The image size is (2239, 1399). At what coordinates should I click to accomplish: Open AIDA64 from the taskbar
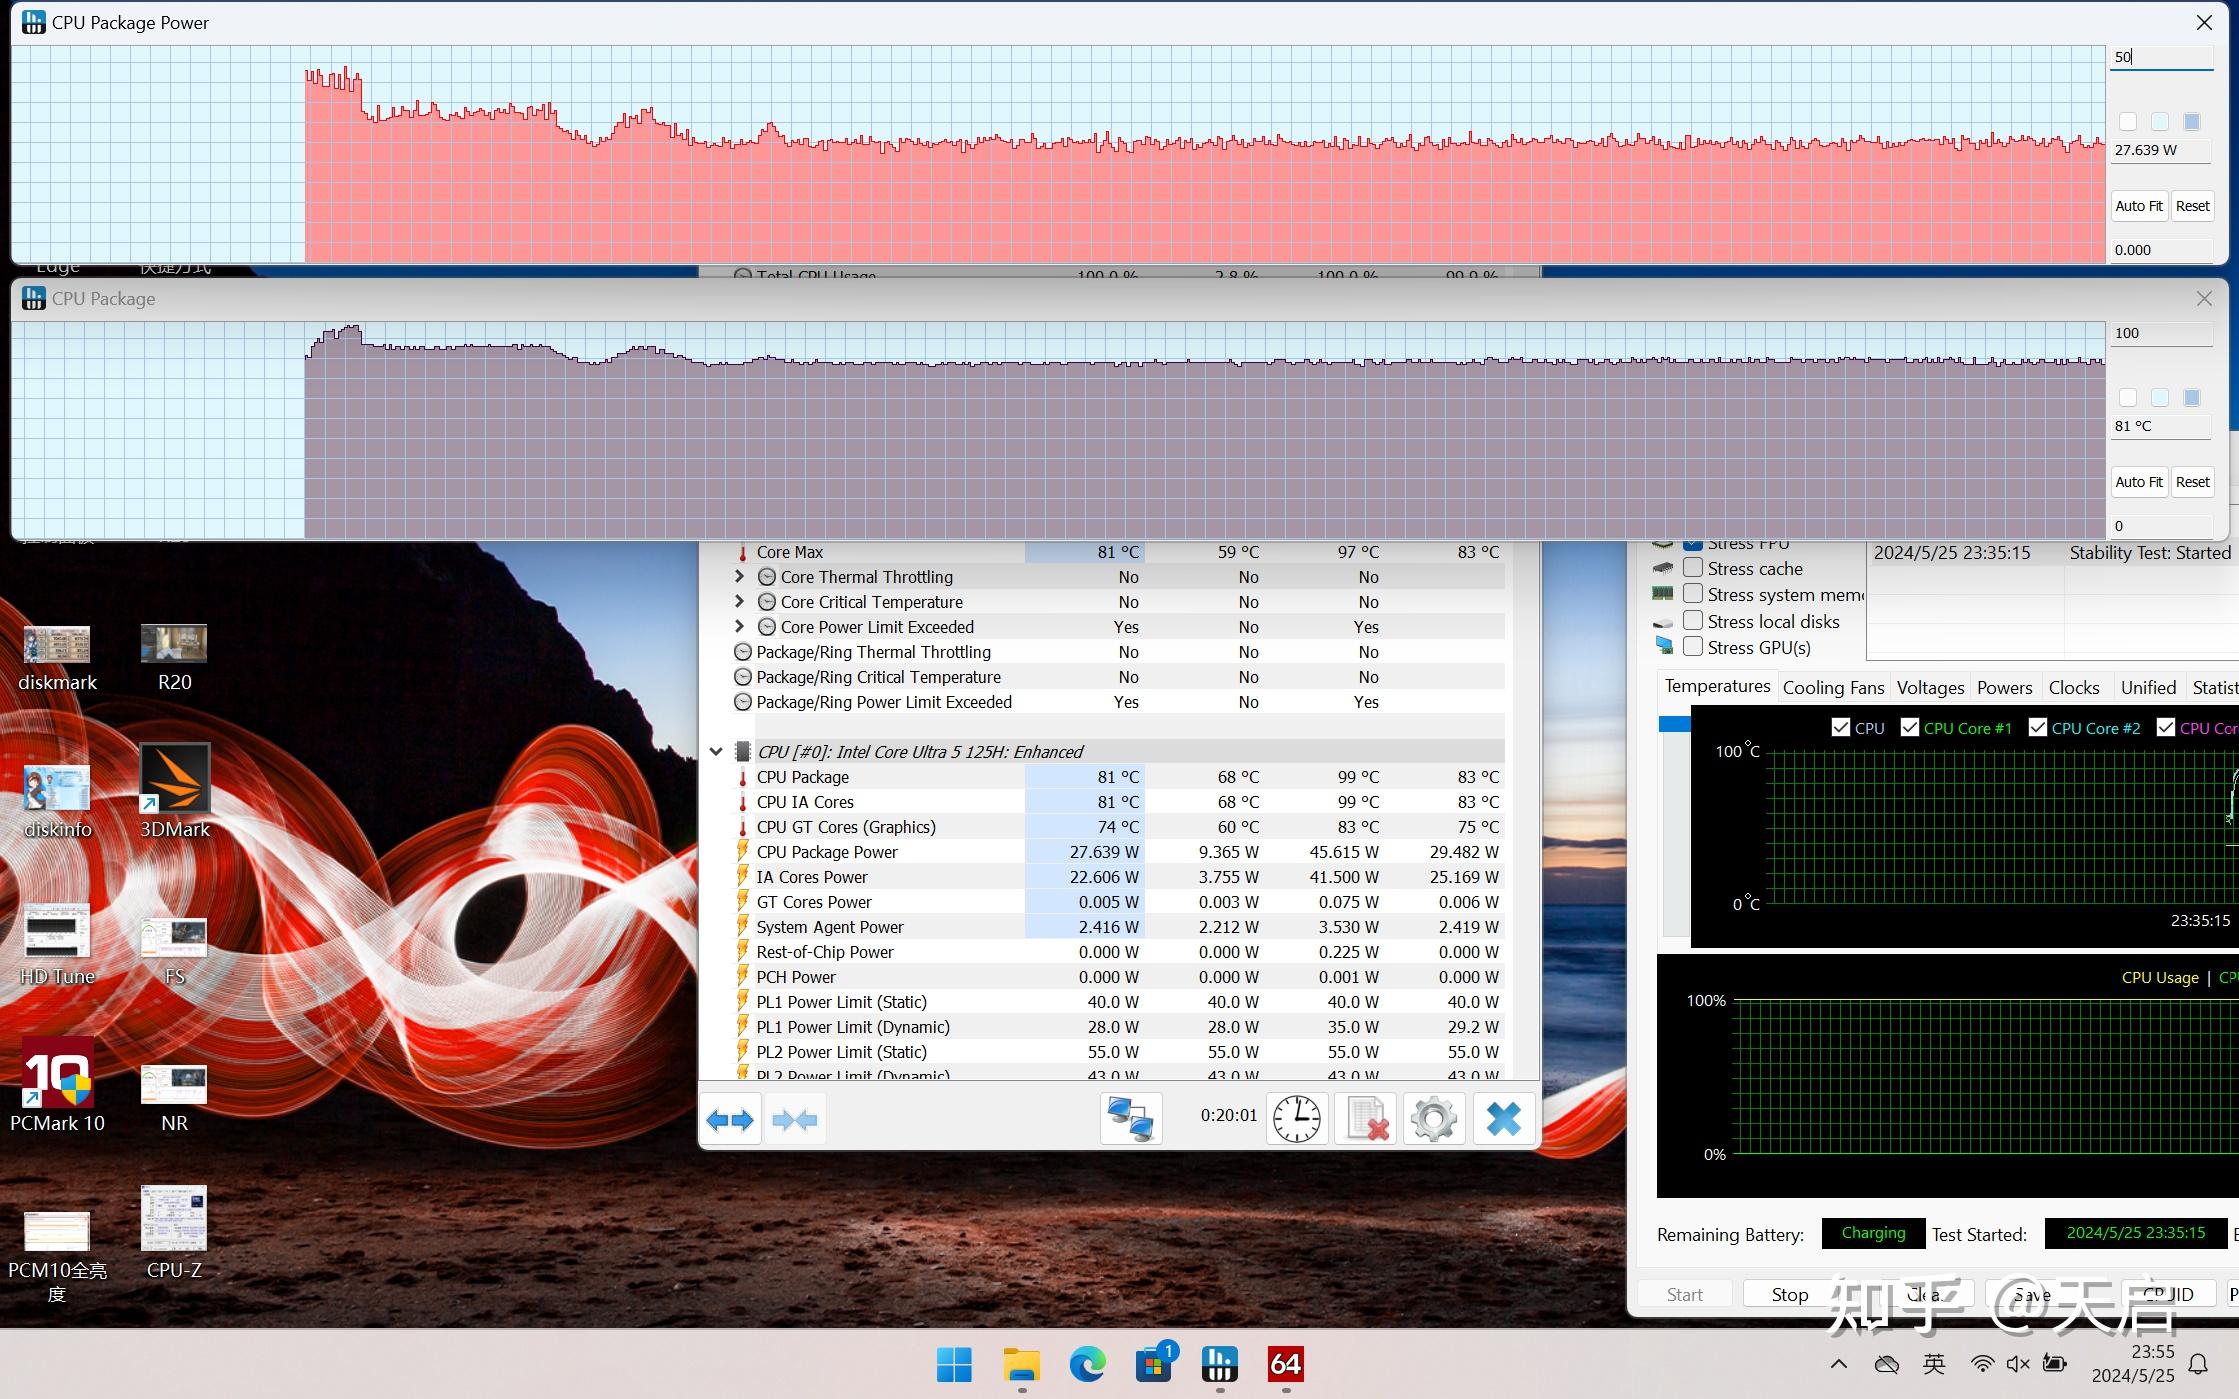(x=1285, y=1363)
